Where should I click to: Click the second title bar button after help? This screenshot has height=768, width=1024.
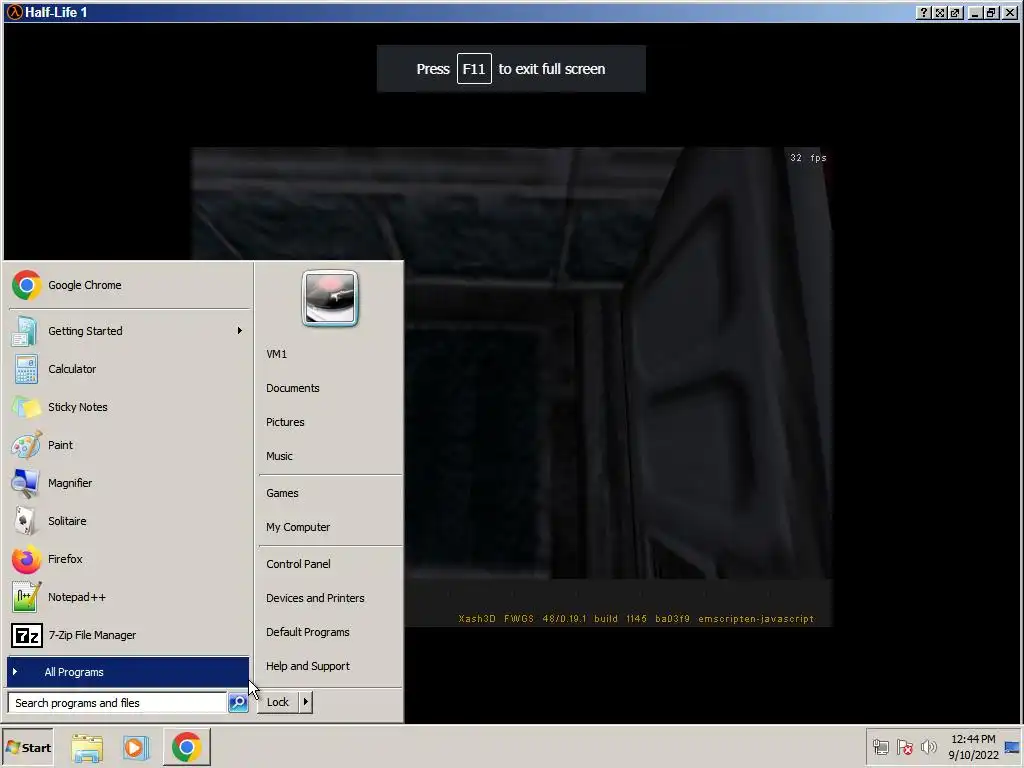point(940,12)
